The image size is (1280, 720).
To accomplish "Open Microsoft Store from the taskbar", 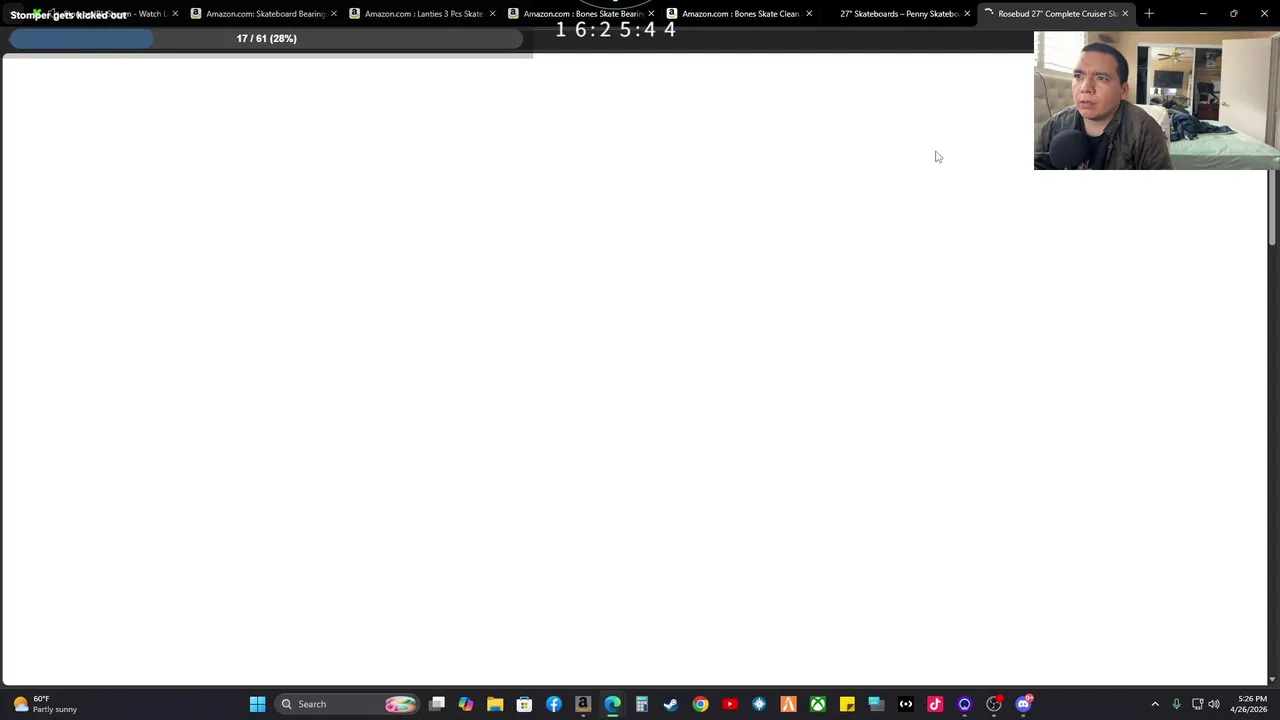I will tap(524, 704).
